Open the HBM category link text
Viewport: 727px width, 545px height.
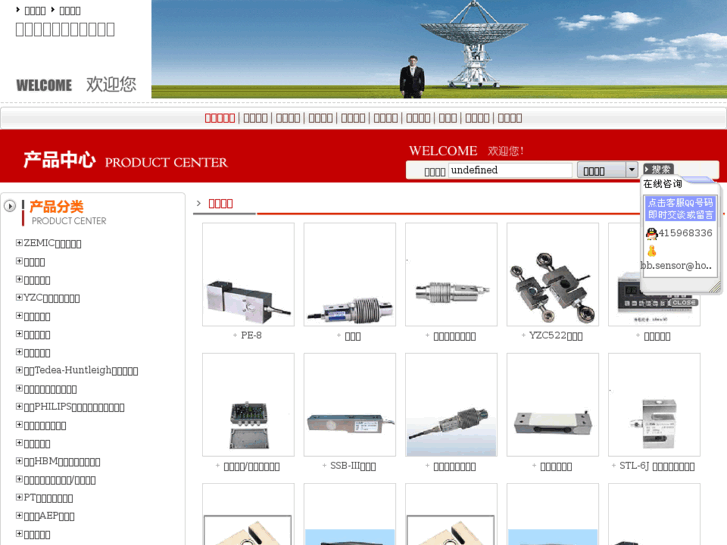point(62,462)
